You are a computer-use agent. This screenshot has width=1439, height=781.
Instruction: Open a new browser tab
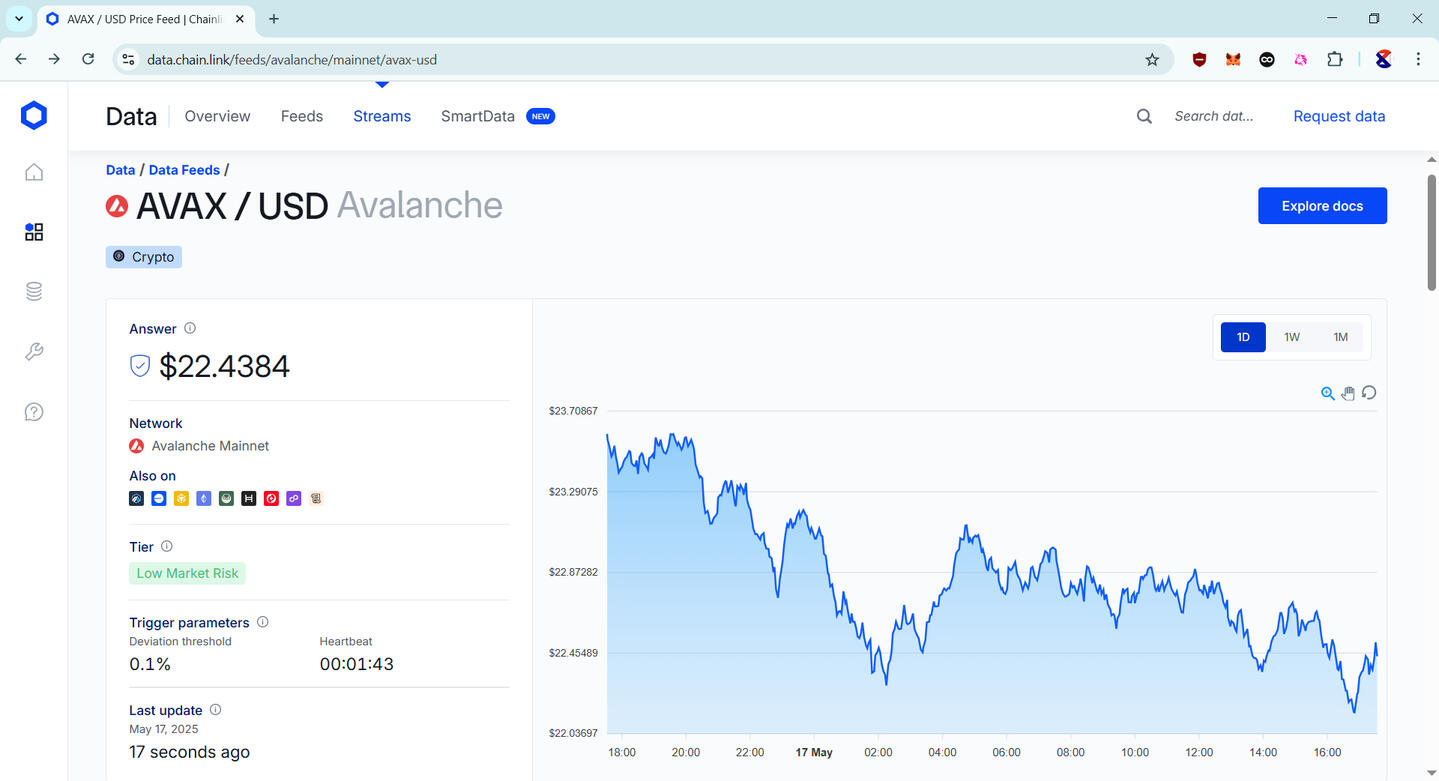(274, 19)
